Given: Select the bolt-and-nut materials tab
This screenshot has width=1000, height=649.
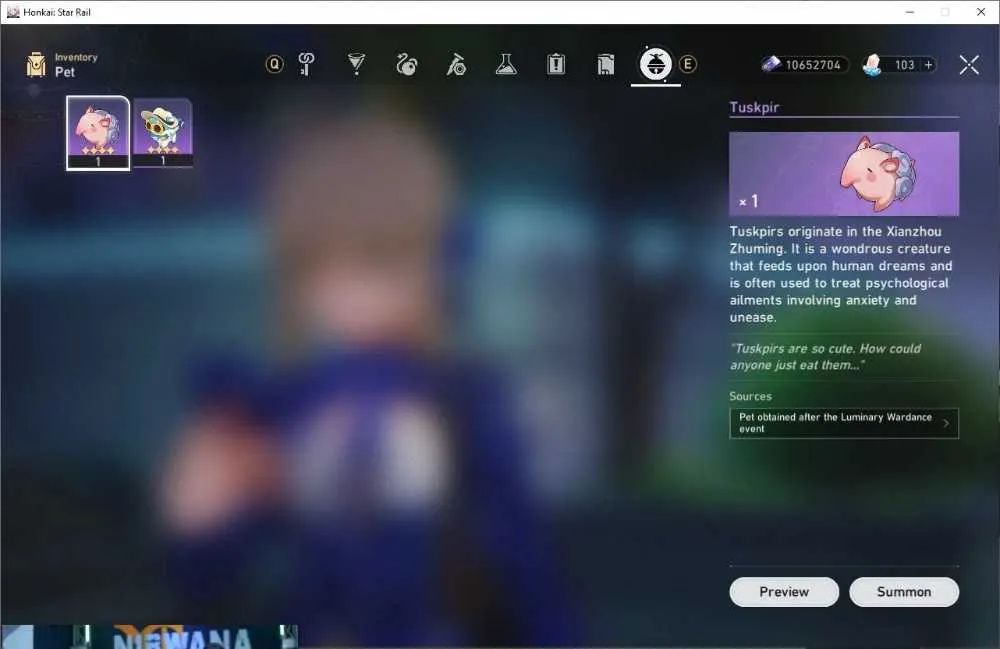Looking at the screenshot, I should (x=456, y=64).
